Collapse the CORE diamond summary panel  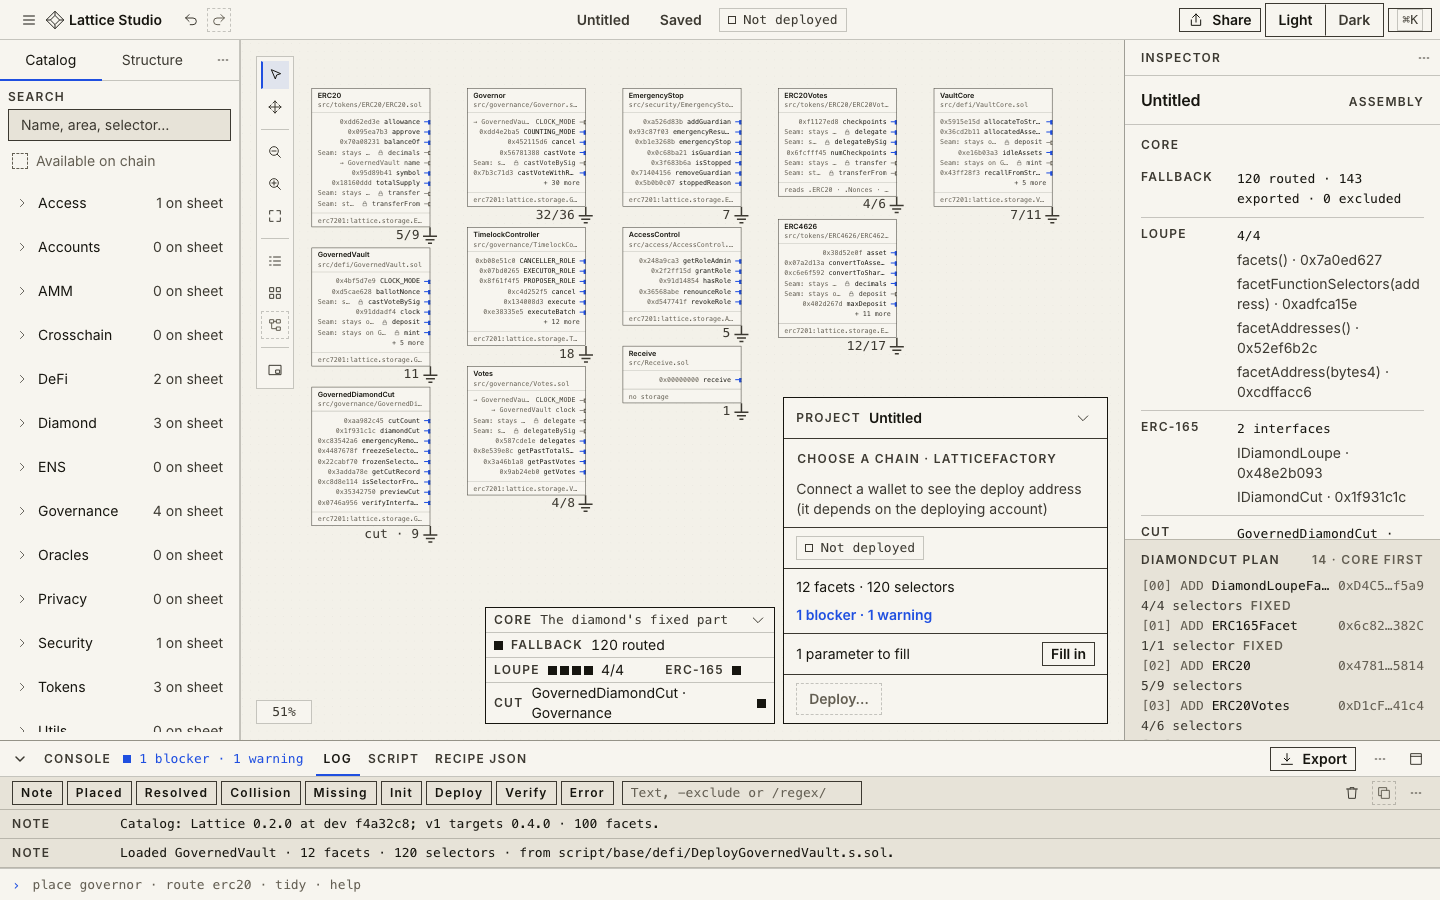click(x=758, y=620)
